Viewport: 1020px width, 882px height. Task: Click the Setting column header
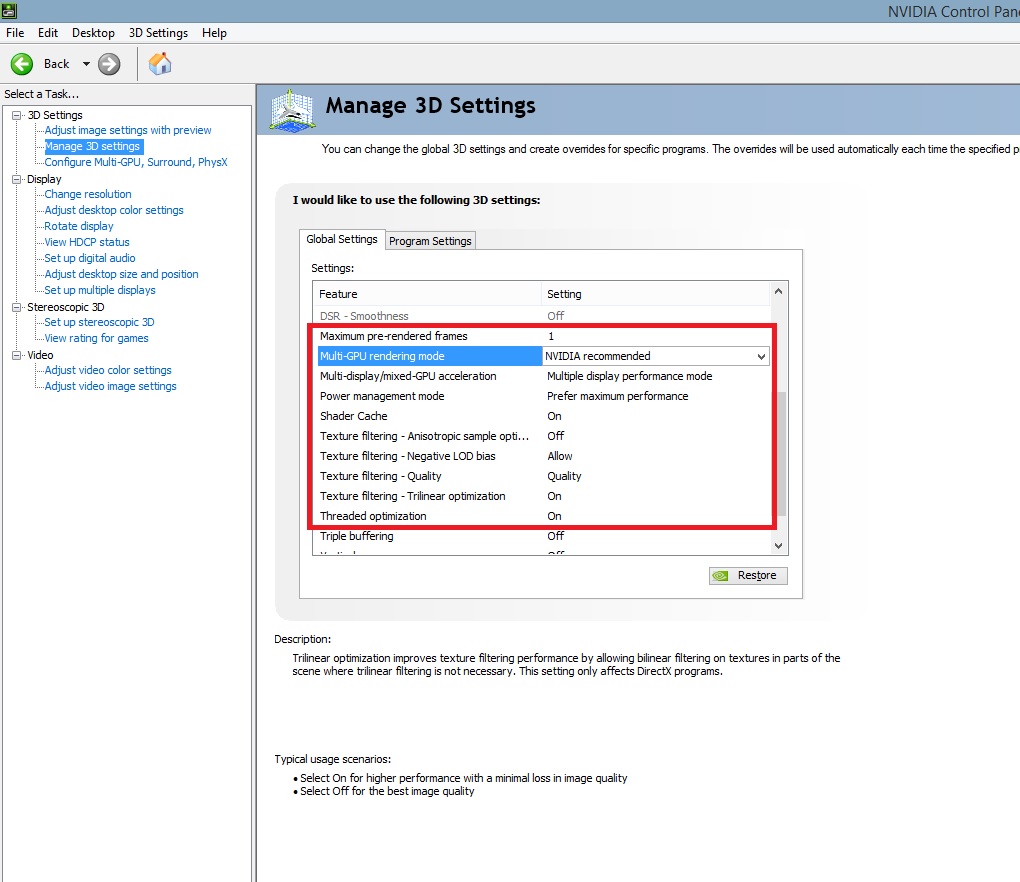[656, 294]
